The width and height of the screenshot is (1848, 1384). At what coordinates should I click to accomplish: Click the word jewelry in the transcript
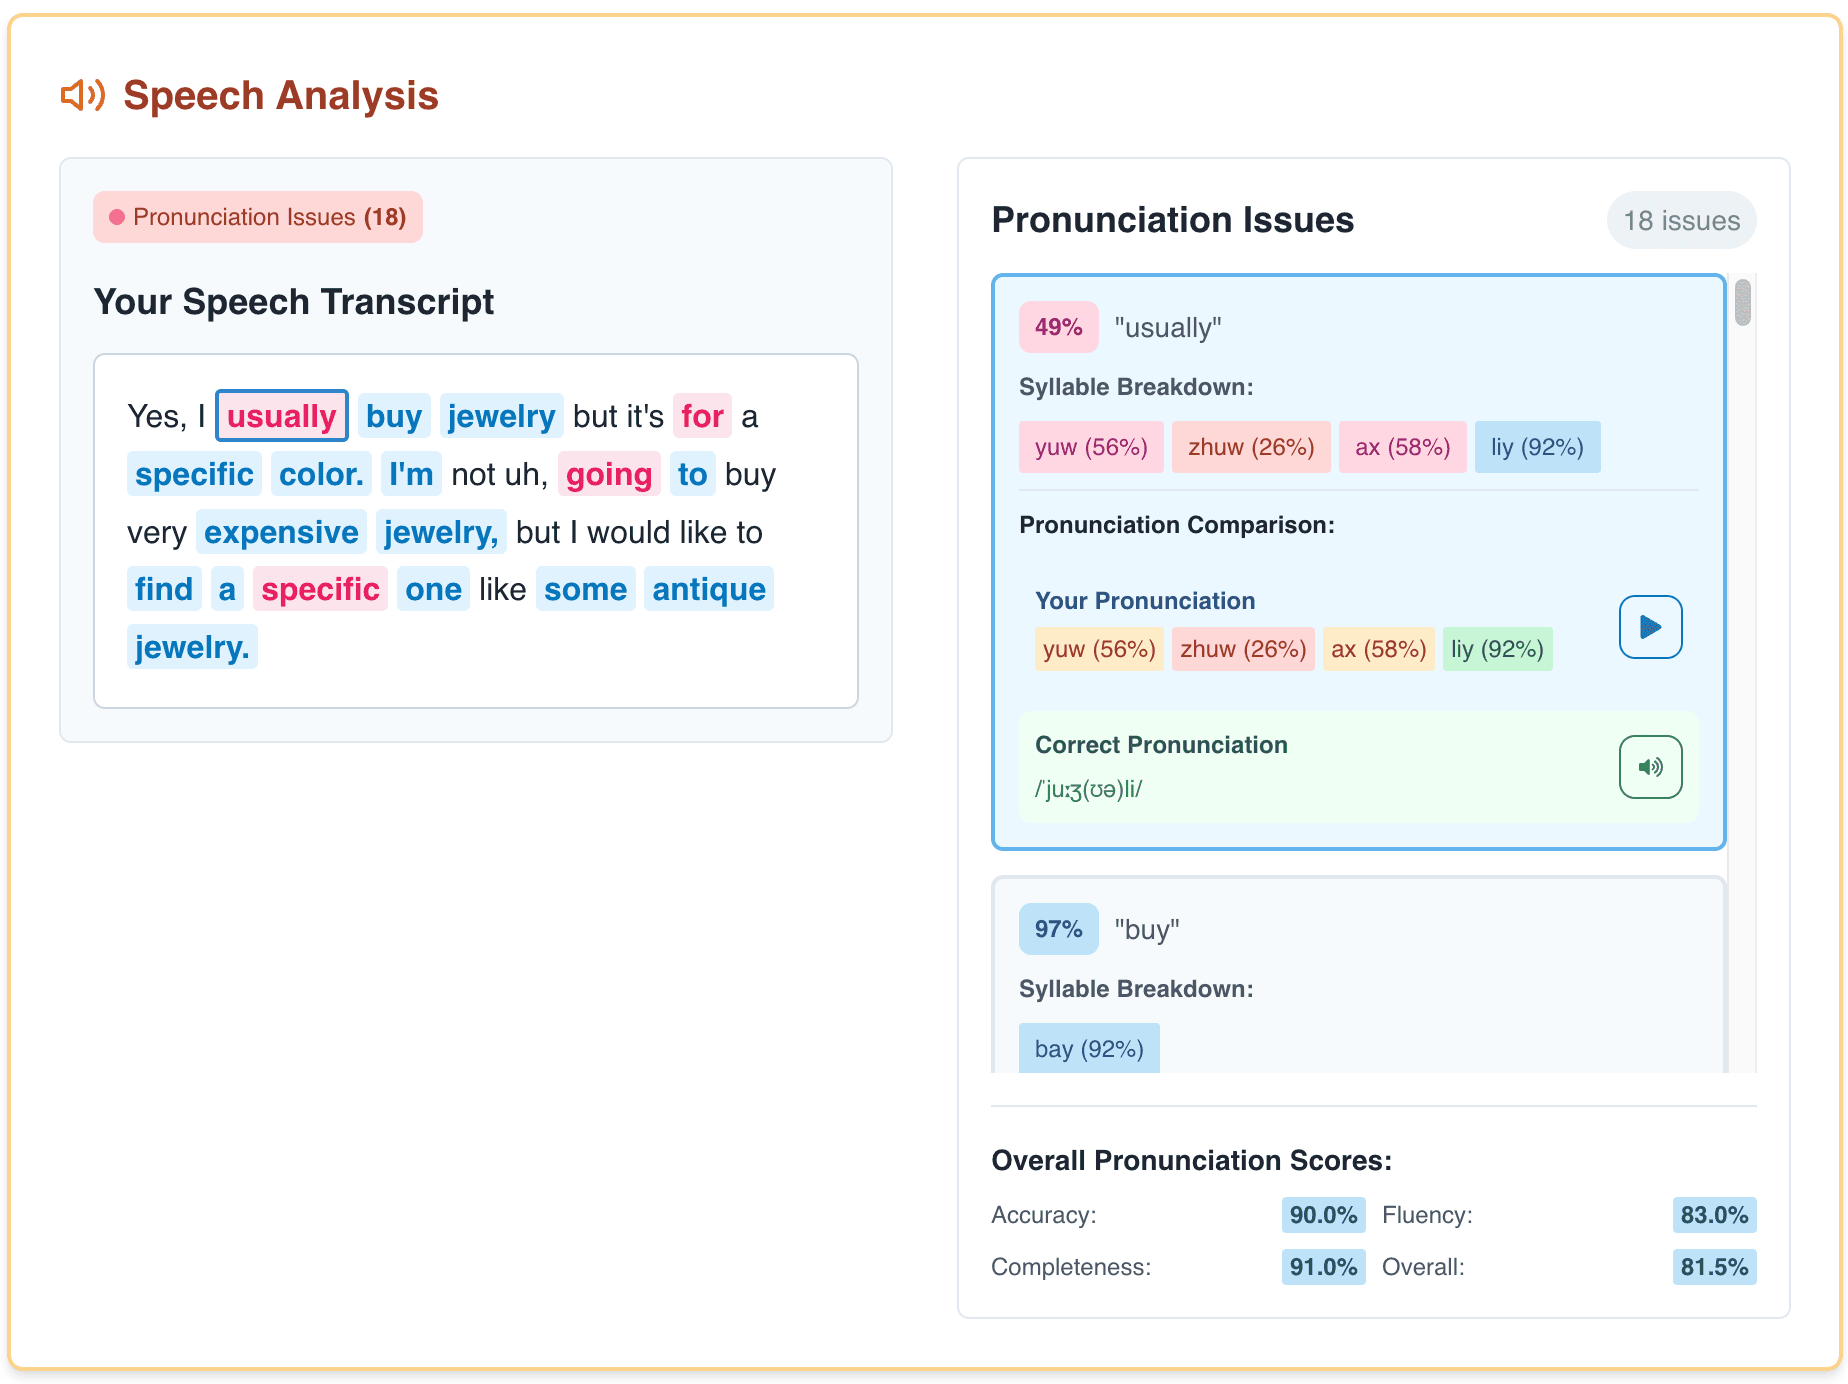(x=501, y=416)
